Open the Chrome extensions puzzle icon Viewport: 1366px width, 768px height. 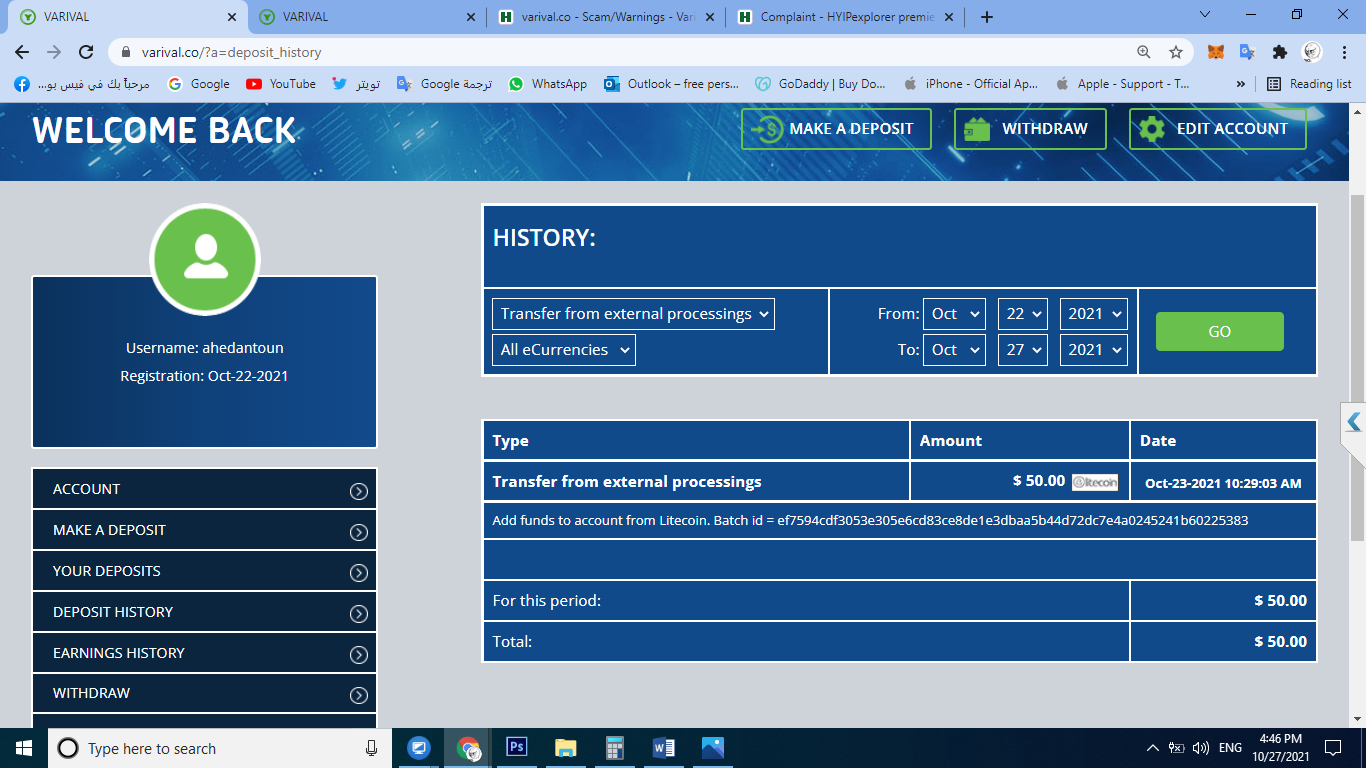[x=1279, y=52]
